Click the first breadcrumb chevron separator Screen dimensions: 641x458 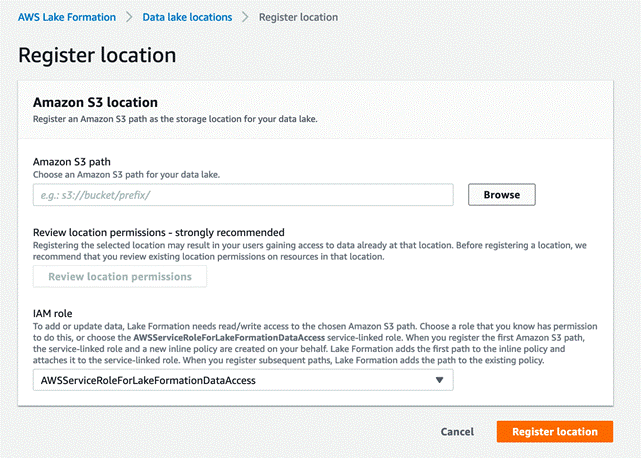(x=130, y=17)
